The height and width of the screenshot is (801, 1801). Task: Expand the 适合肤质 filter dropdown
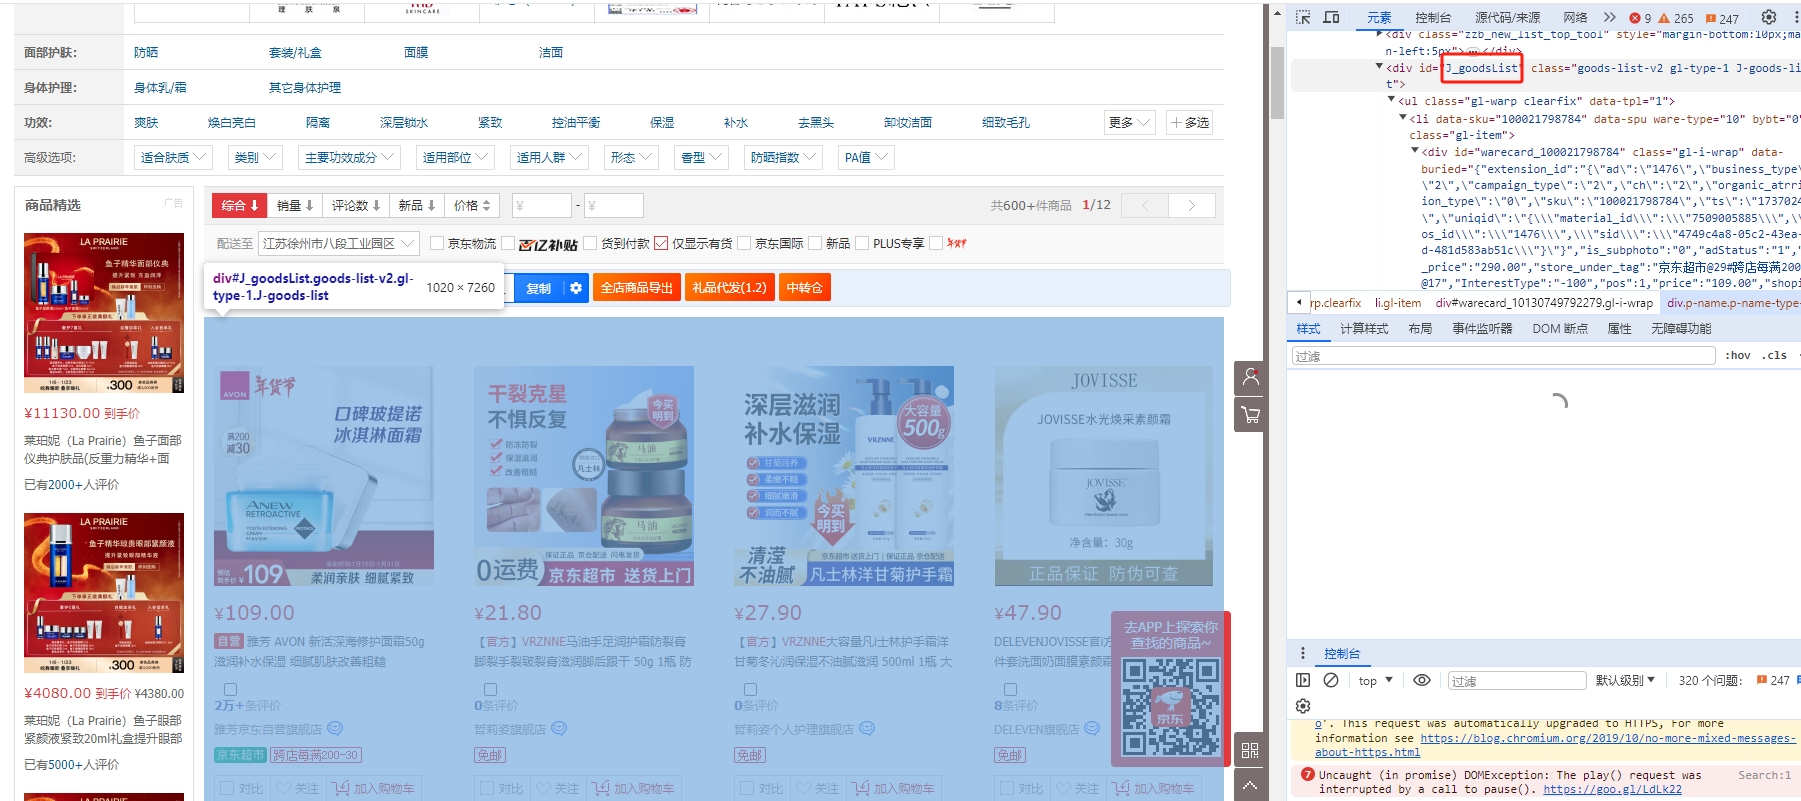click(173, 157)
